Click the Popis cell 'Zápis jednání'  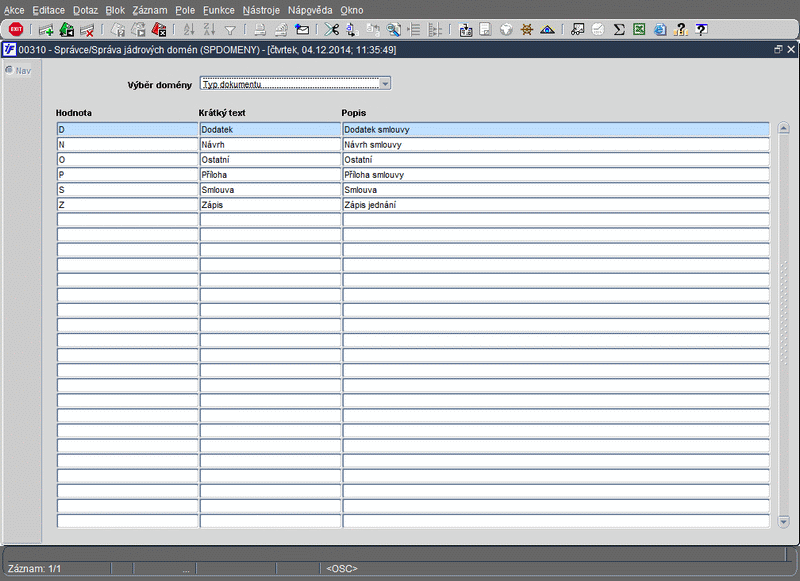coord(556,205)
